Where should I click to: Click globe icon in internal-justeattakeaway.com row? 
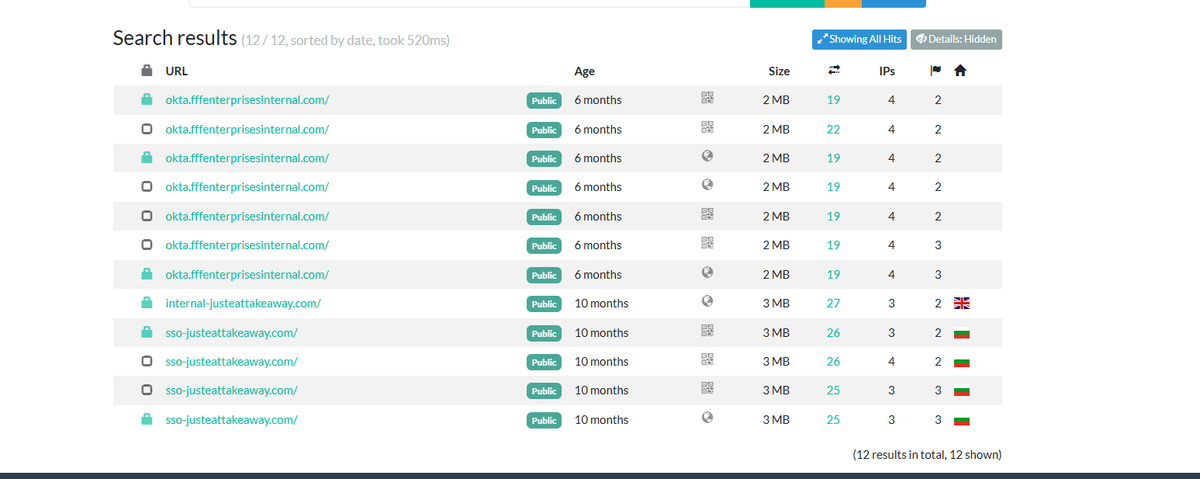[x=707, y=301]
